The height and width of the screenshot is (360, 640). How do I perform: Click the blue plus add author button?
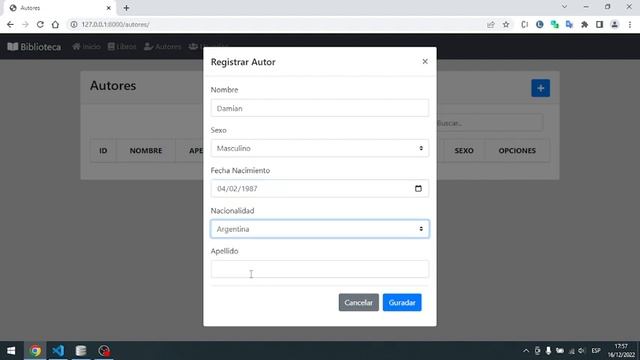click(540, 88)
